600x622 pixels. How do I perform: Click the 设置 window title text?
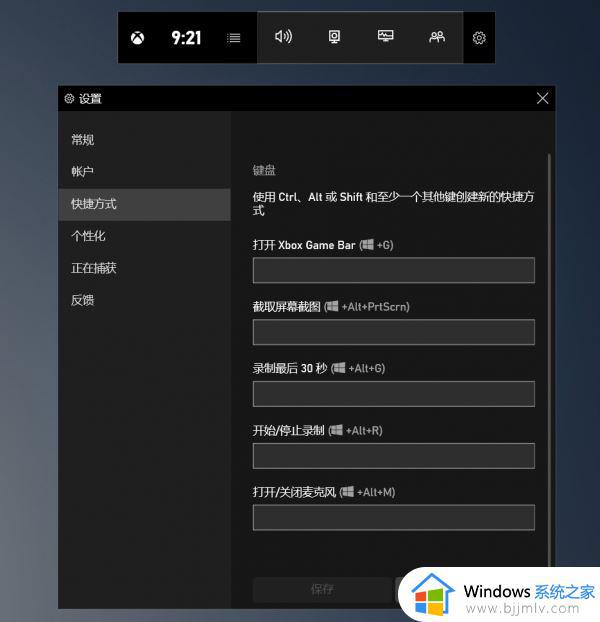pos(90,99)
